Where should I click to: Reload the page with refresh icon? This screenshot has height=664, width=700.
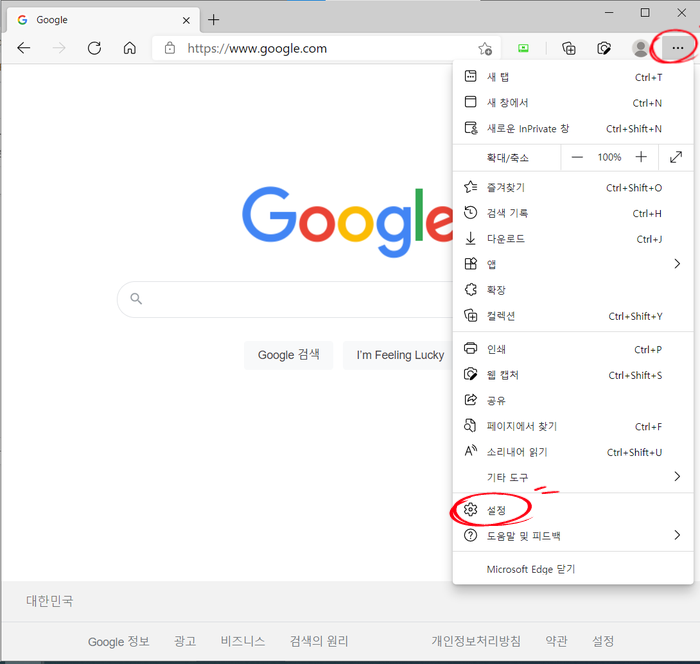pyautogui.click(x=94, y=48)
